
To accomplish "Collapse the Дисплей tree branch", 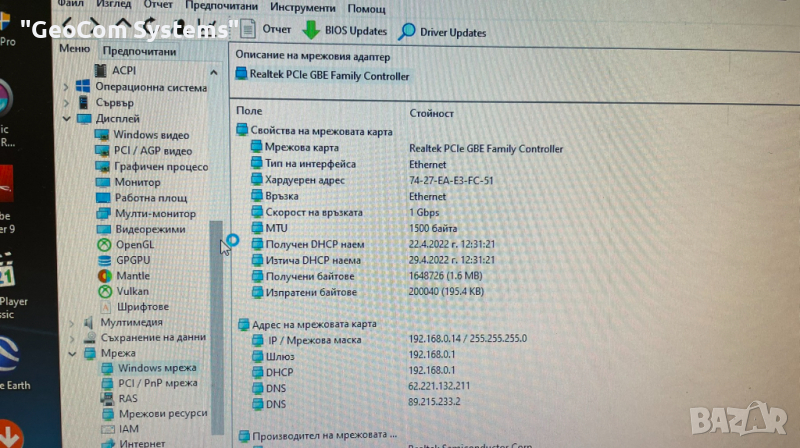I will pos(67,118).
